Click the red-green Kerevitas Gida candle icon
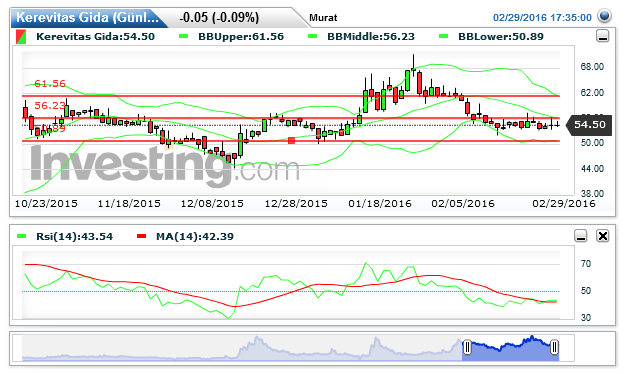The width and height of the screenshot is (626, 374). [x=21, y=37]
